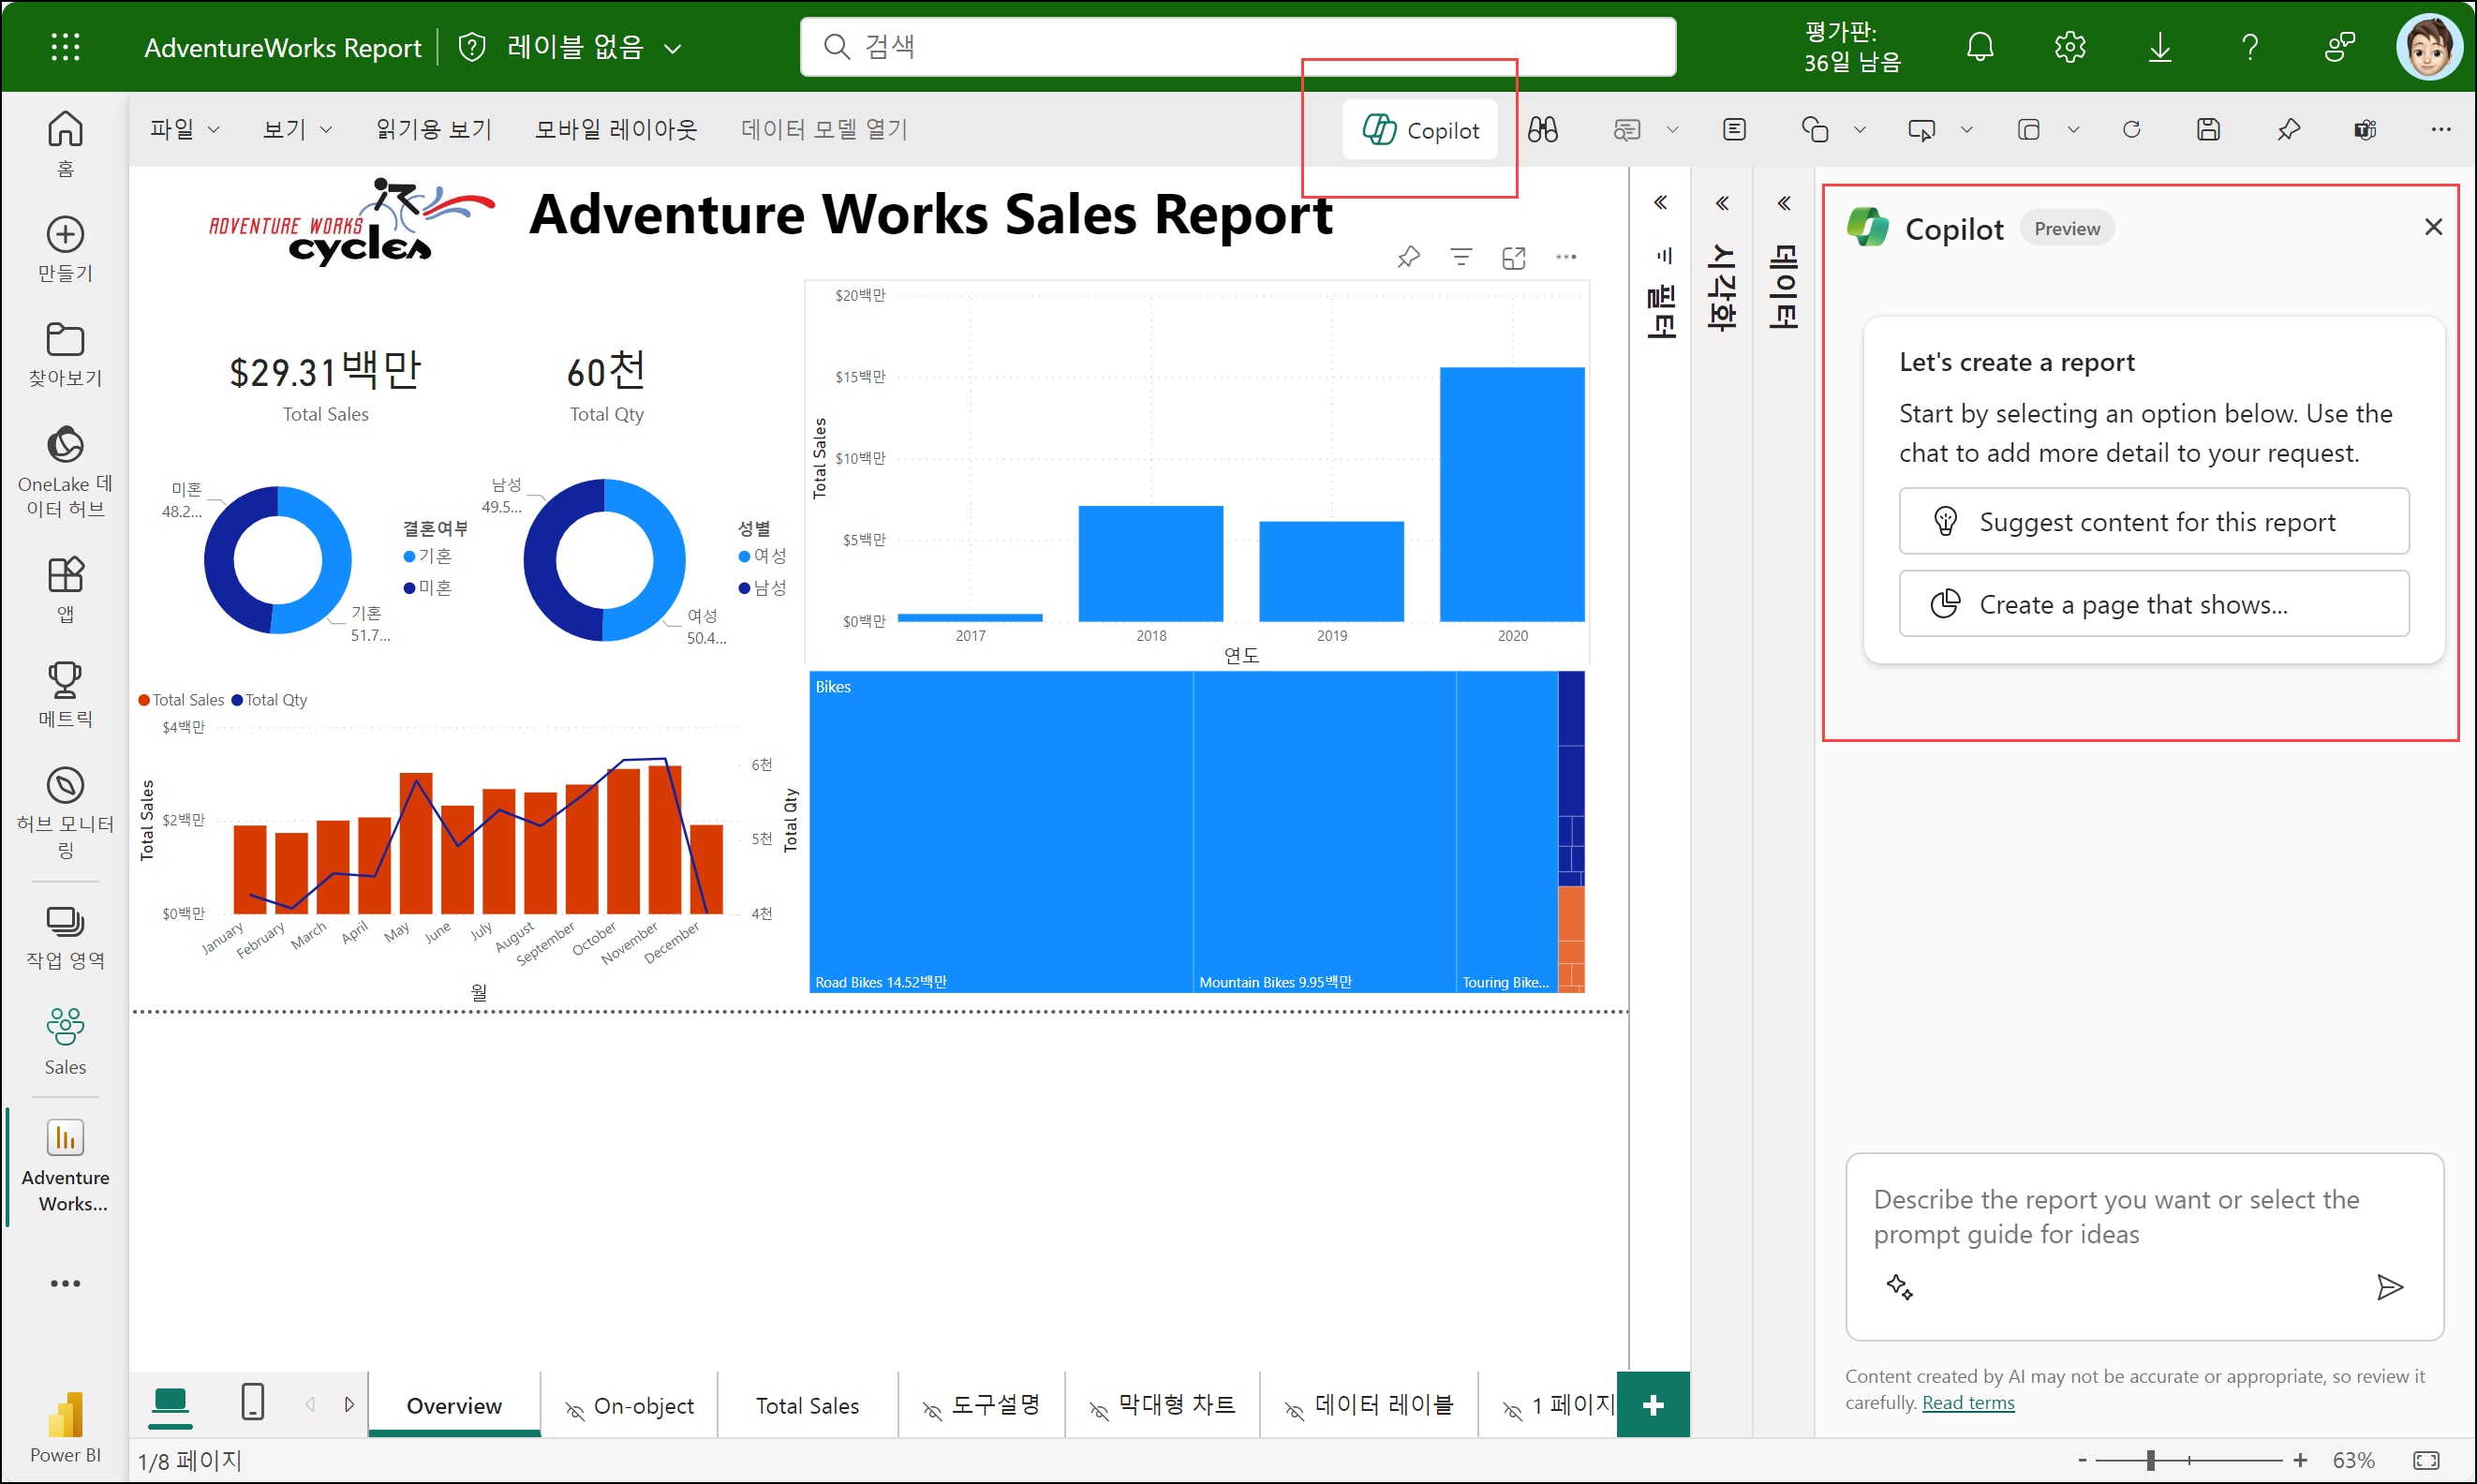
Task: Adjust the zoom slider handle
Action: pyautogui.click(x=2150, y=1460)
